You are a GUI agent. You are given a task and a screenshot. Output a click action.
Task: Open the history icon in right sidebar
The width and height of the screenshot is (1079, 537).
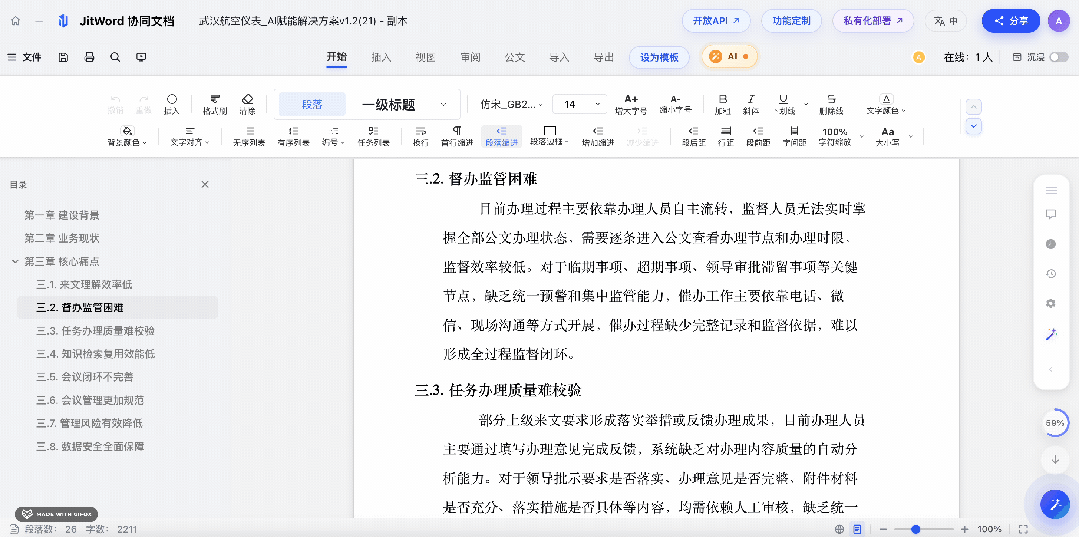pos(1051,273)
